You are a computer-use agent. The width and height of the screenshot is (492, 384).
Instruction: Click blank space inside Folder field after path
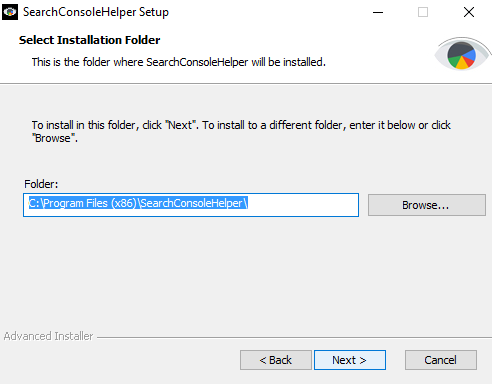point(303,205)
